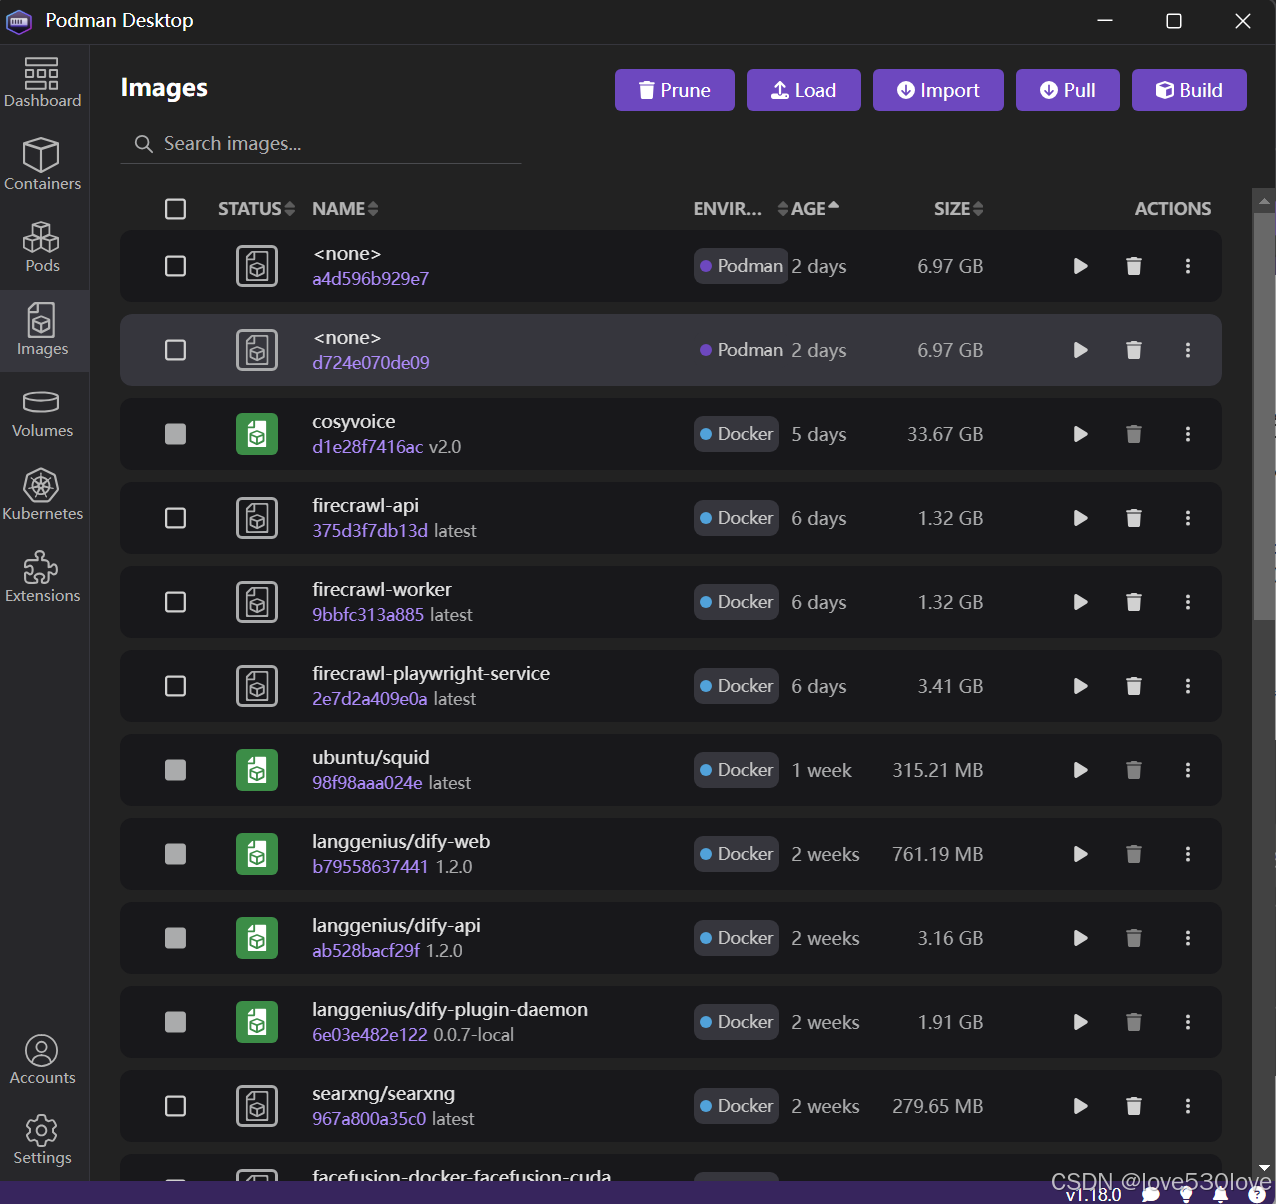Open the Kubernetes section
The width and height of the screenshot is (1276, 1204).
pyautogui.click(x=43, y=496)
